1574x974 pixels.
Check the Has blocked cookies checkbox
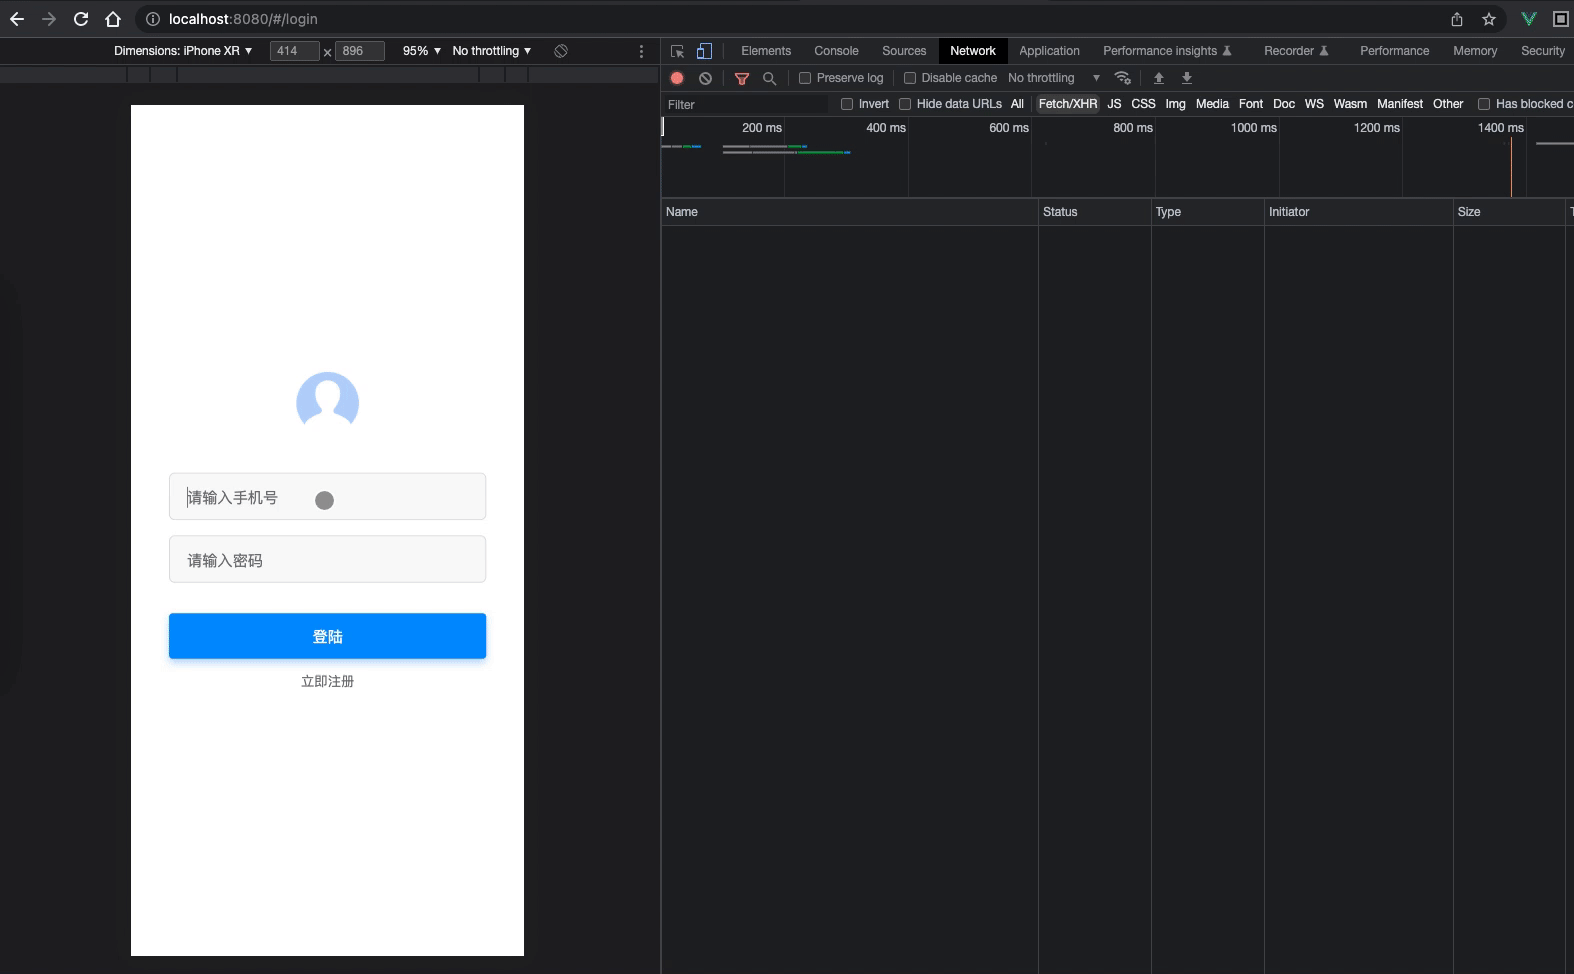pyautogui.click(x=1484, y=104)
